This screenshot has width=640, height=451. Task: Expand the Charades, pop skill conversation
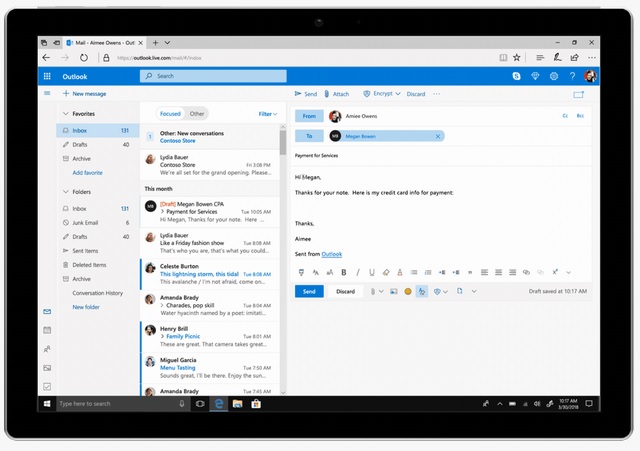162,305
